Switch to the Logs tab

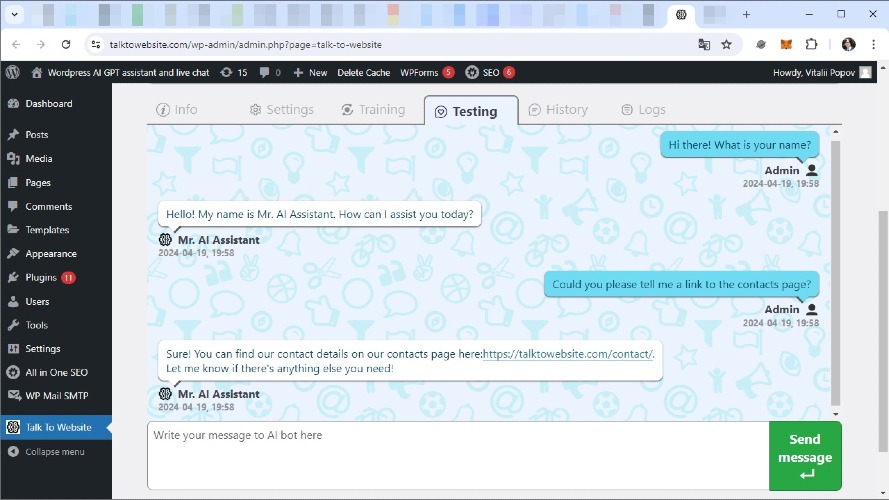[x=644, y=109]
